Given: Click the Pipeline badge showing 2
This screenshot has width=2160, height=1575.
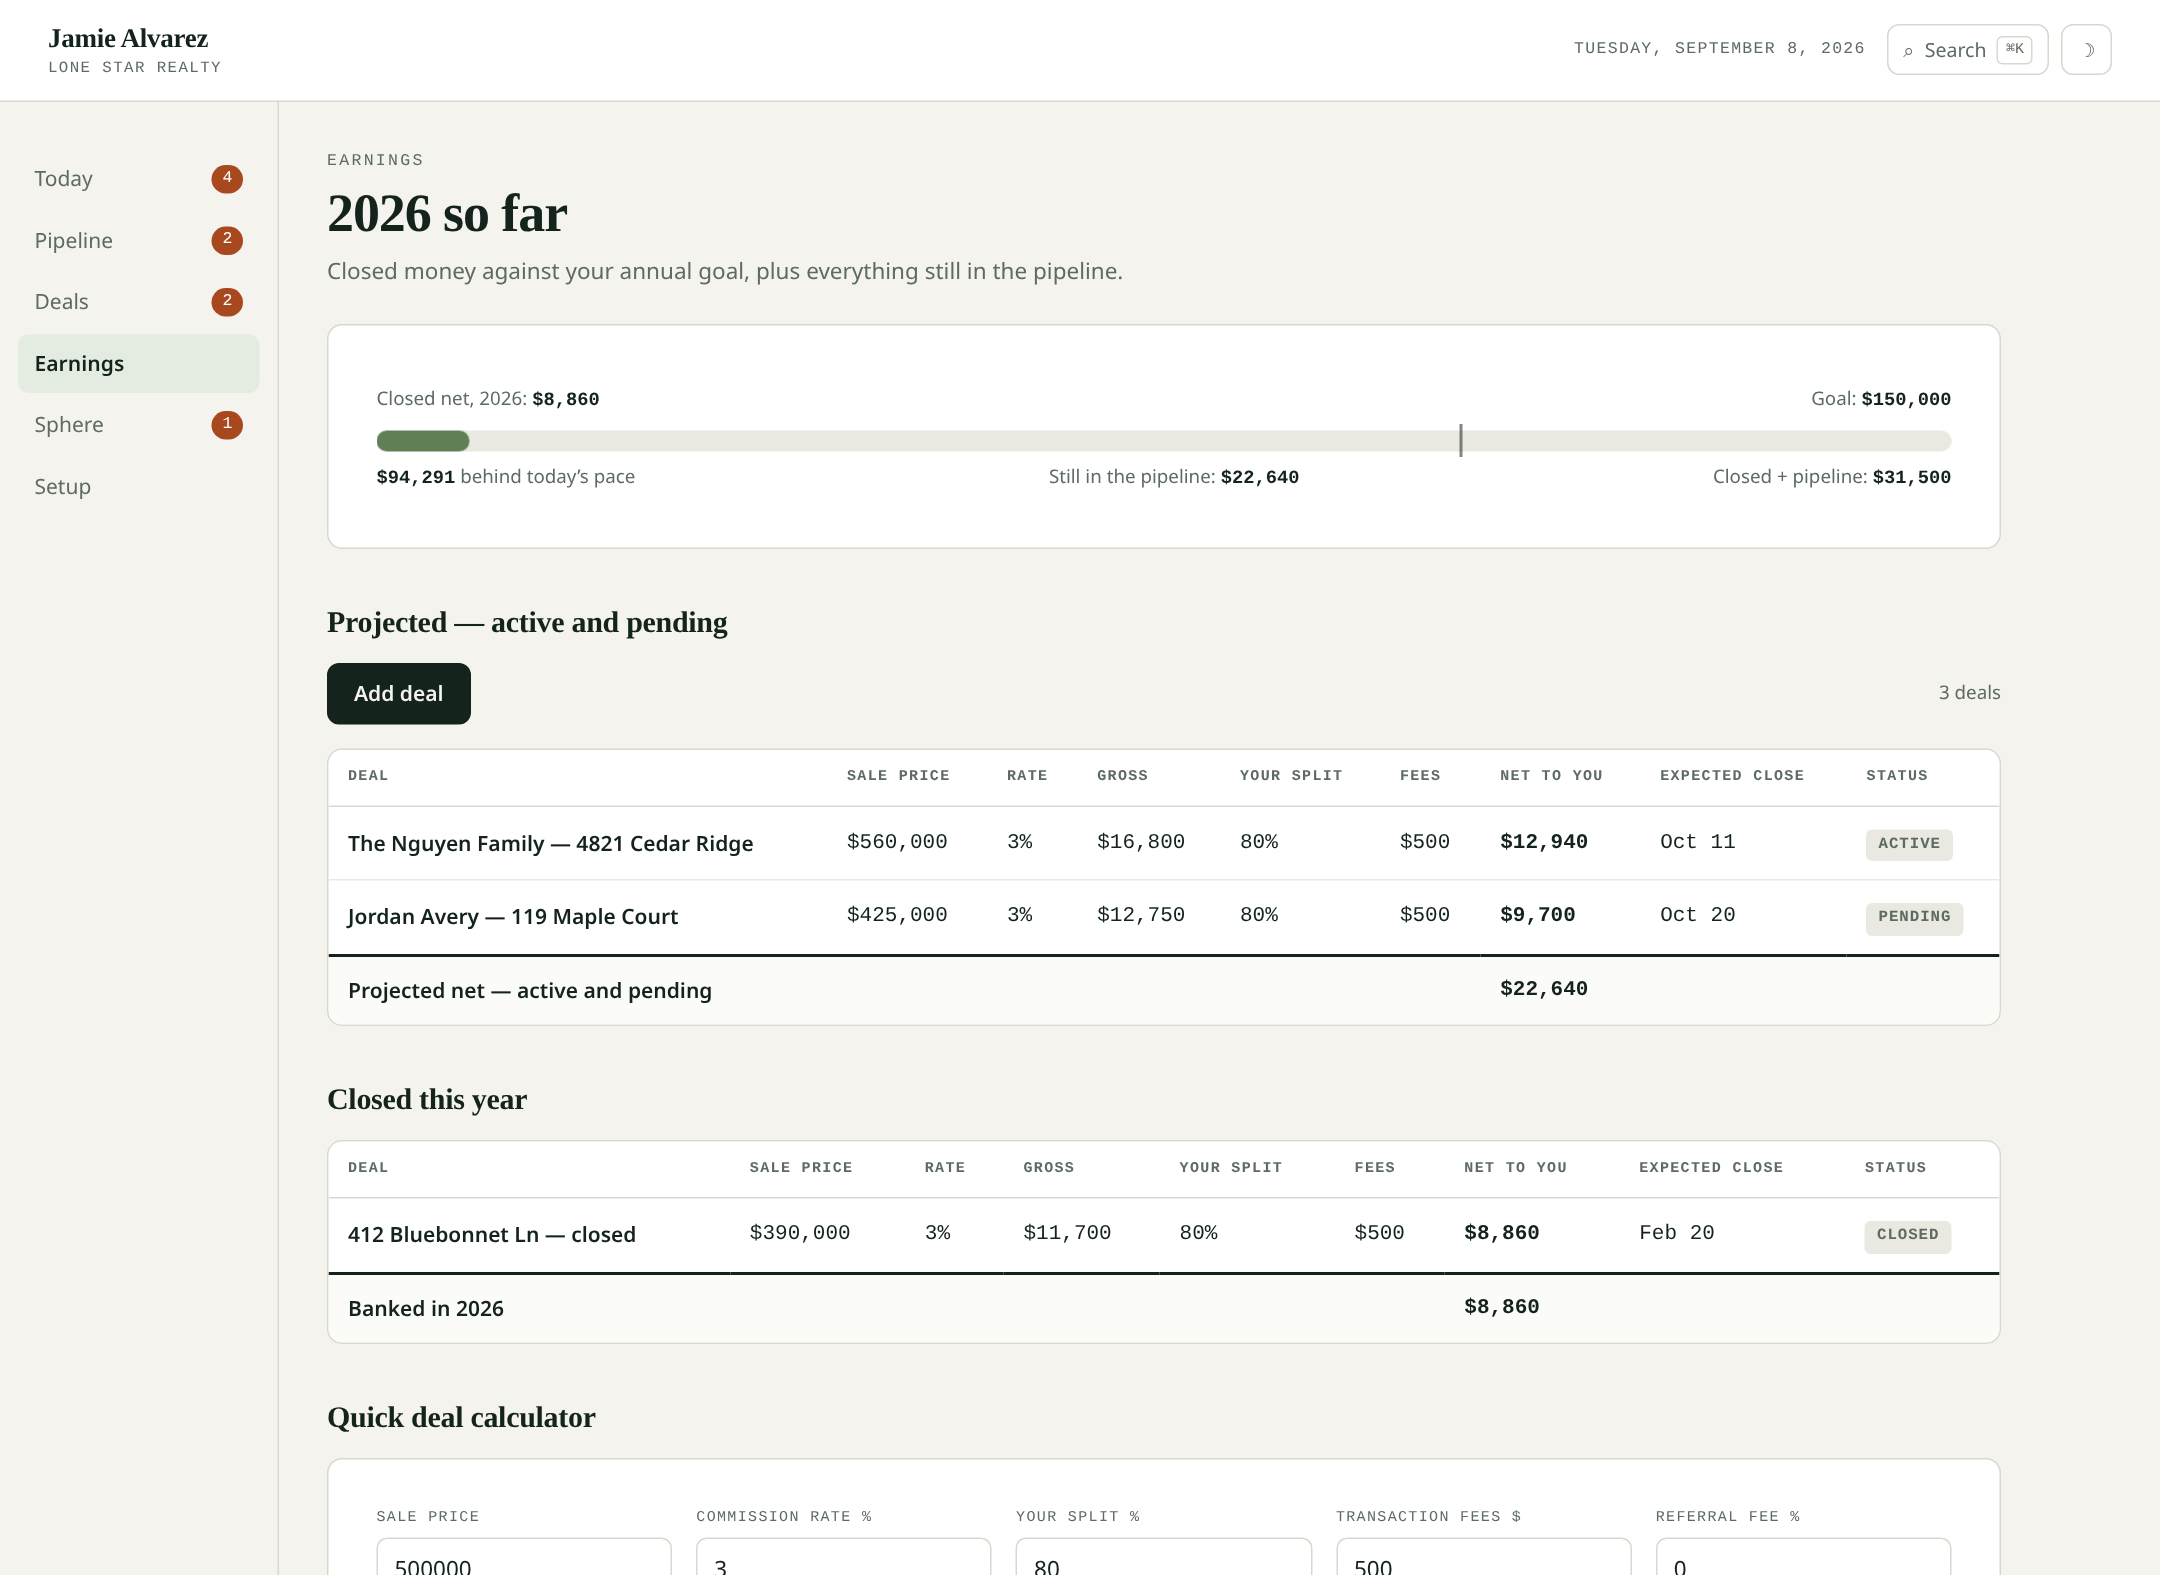Looking at the screenshot, I should 227,240.
